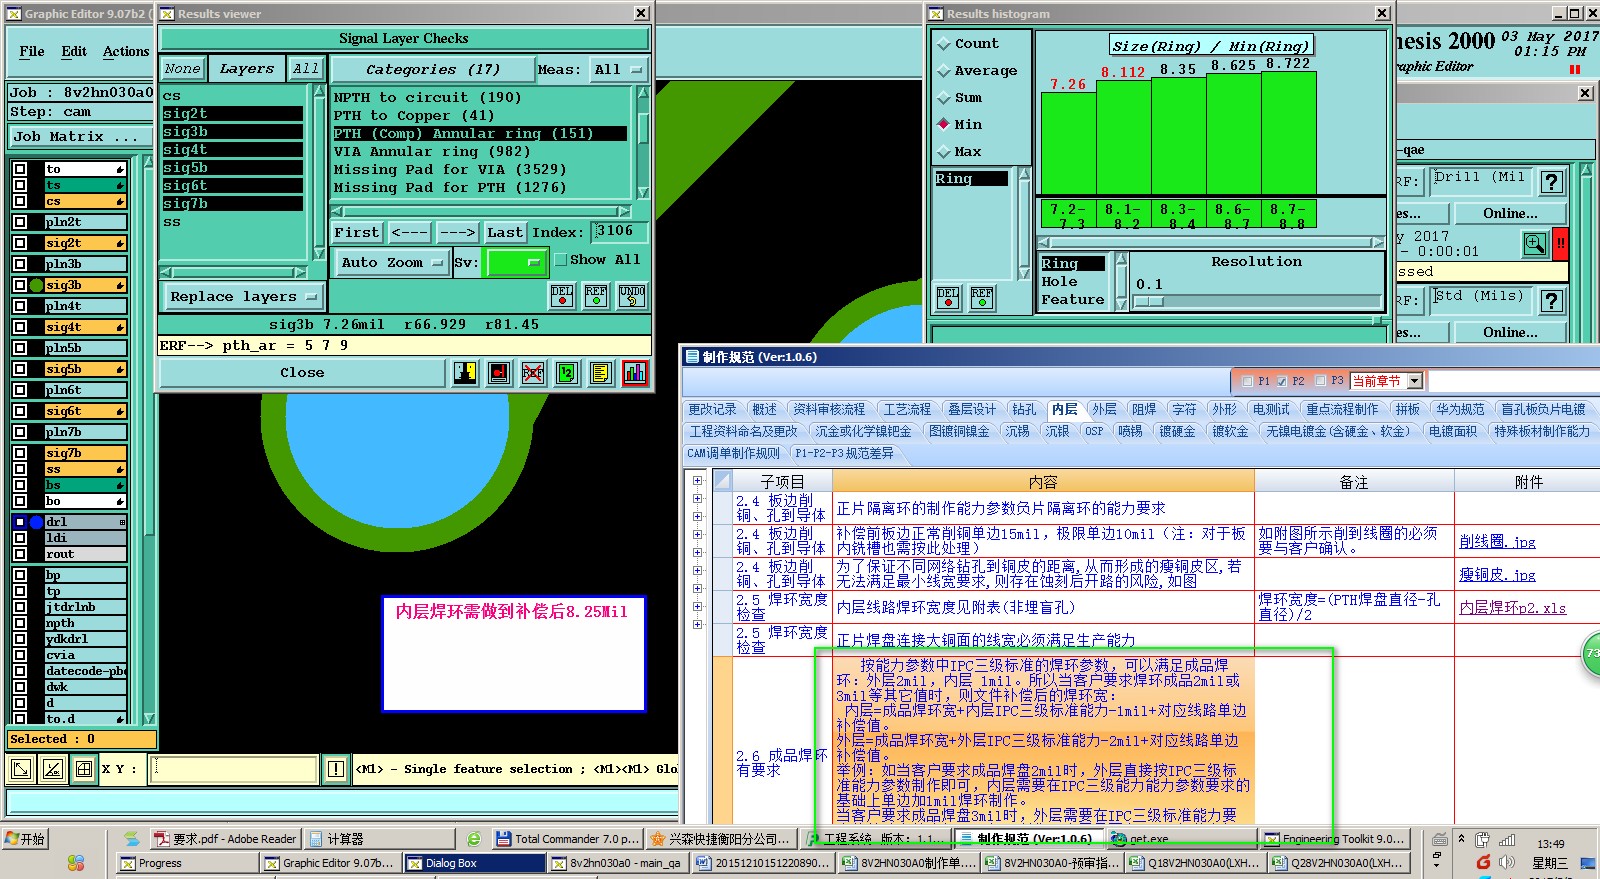Switch to the 外层 tab
Screen dimensions: 1600x879
(x=1104, y=409)
